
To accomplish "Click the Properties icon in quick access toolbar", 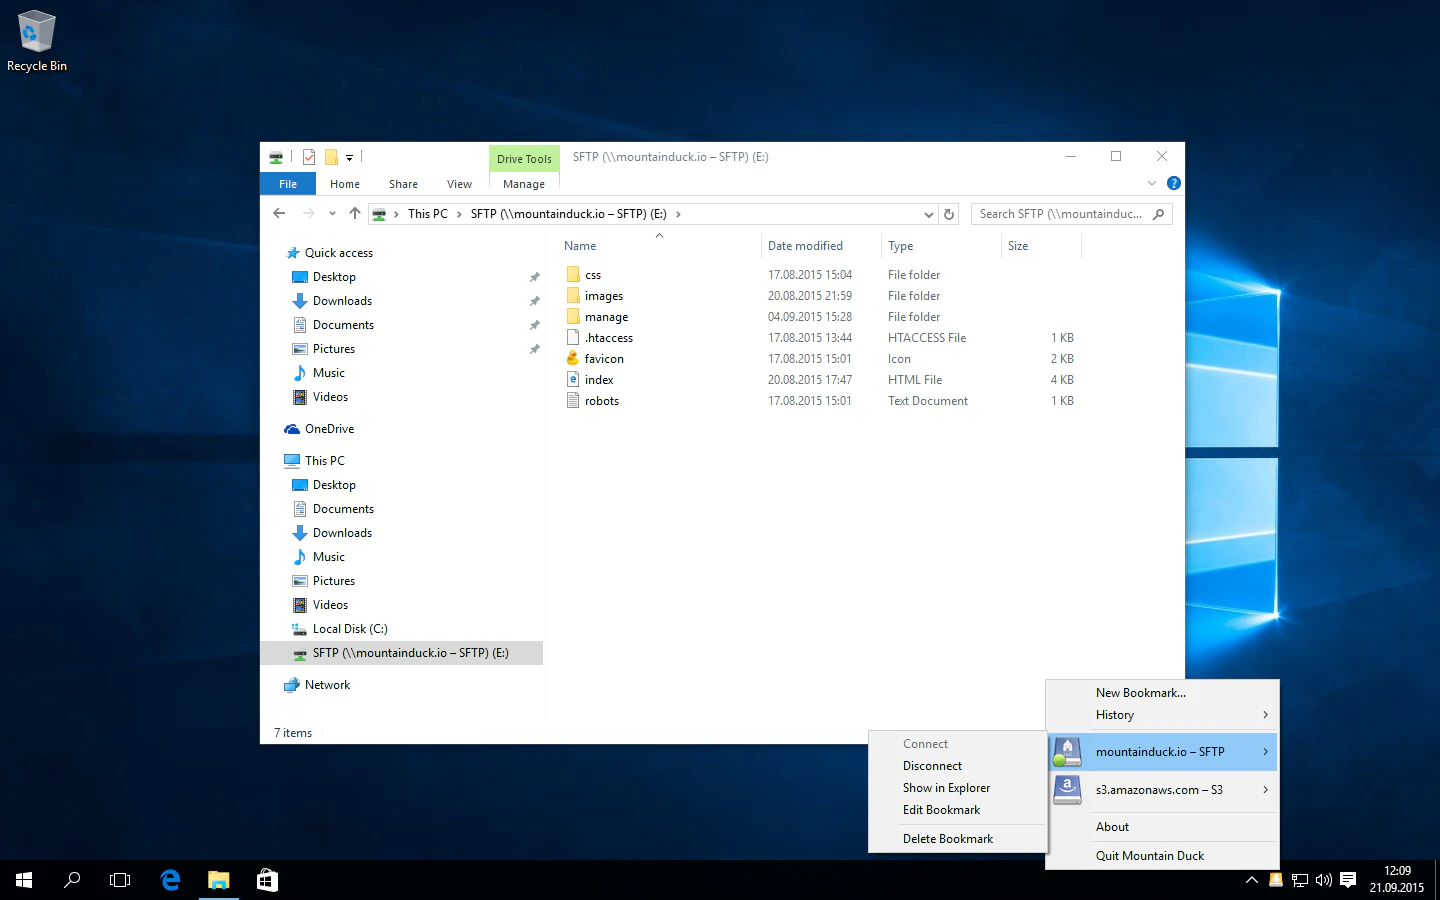I will pos(309,157).
